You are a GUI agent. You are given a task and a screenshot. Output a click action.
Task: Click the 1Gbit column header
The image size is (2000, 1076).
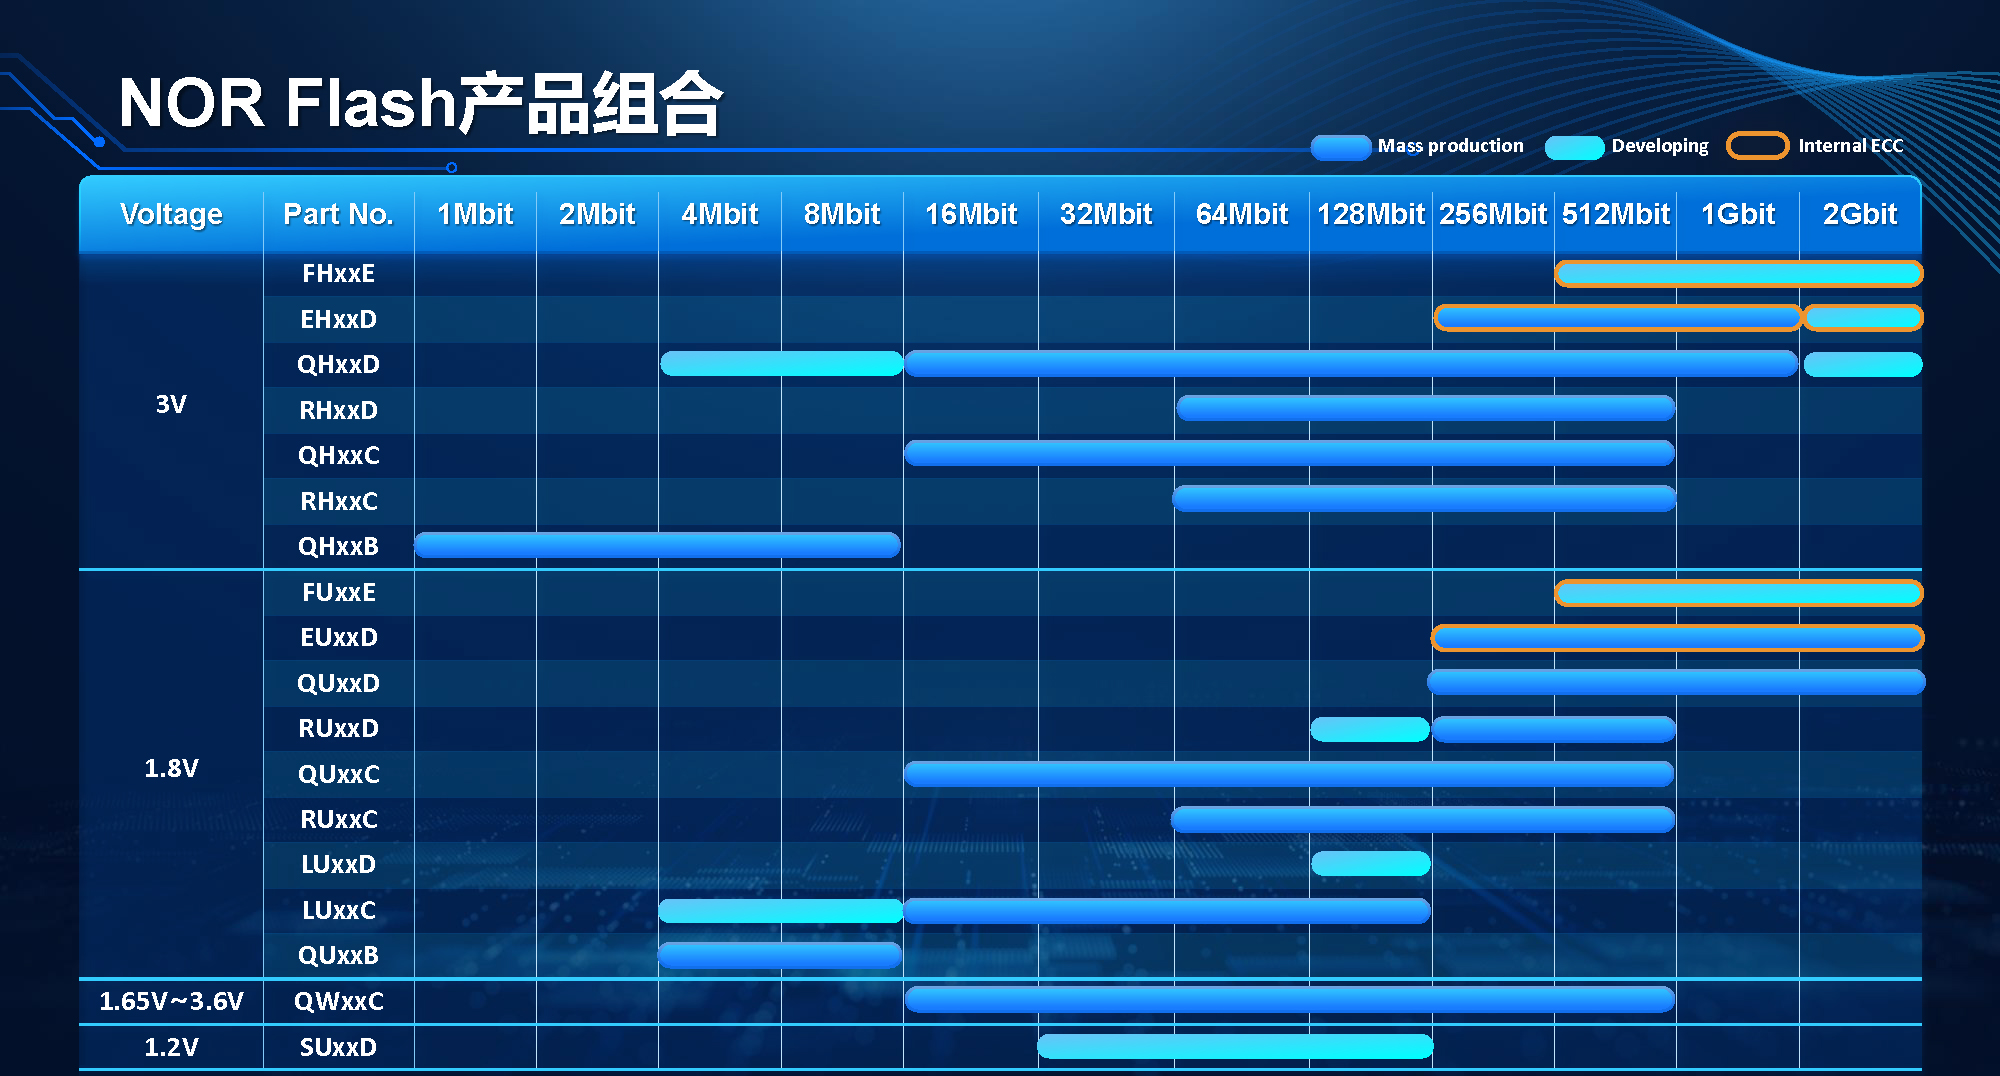tap(1738, 214)
